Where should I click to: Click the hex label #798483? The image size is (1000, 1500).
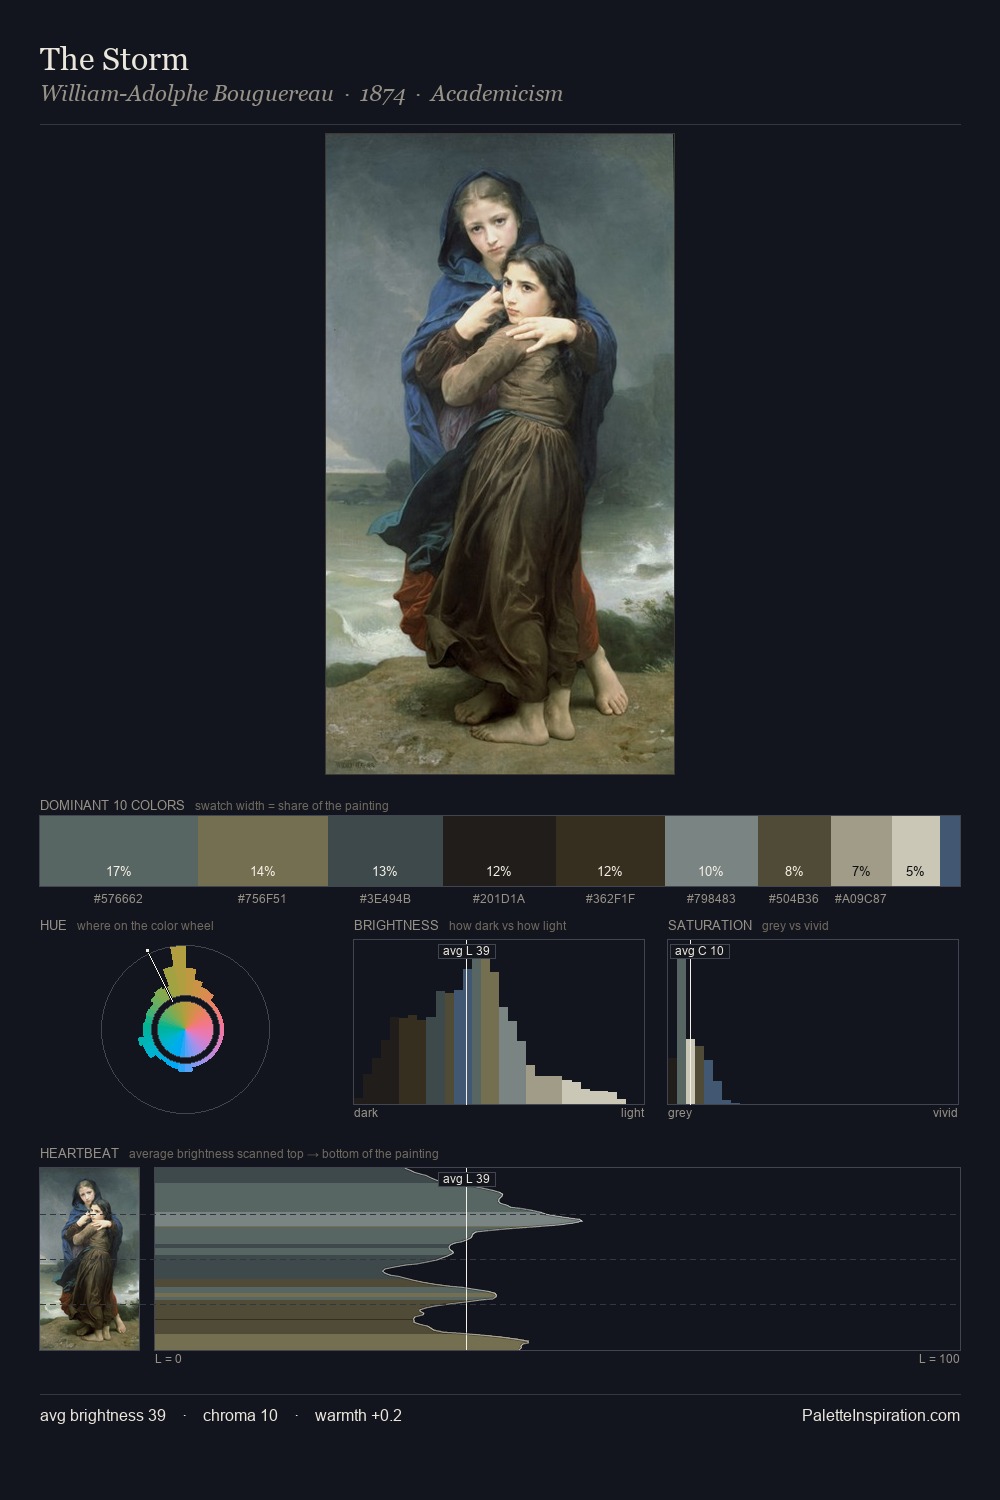coord(711,899)
